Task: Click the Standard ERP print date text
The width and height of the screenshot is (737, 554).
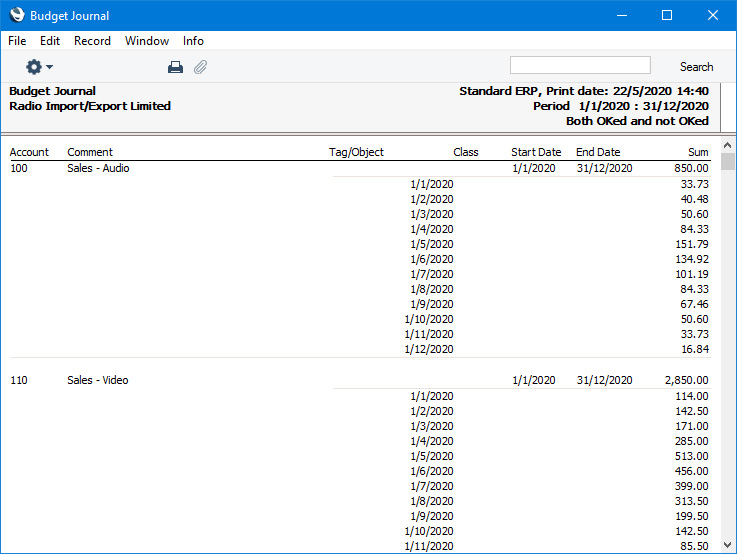Action: (584, 91)
